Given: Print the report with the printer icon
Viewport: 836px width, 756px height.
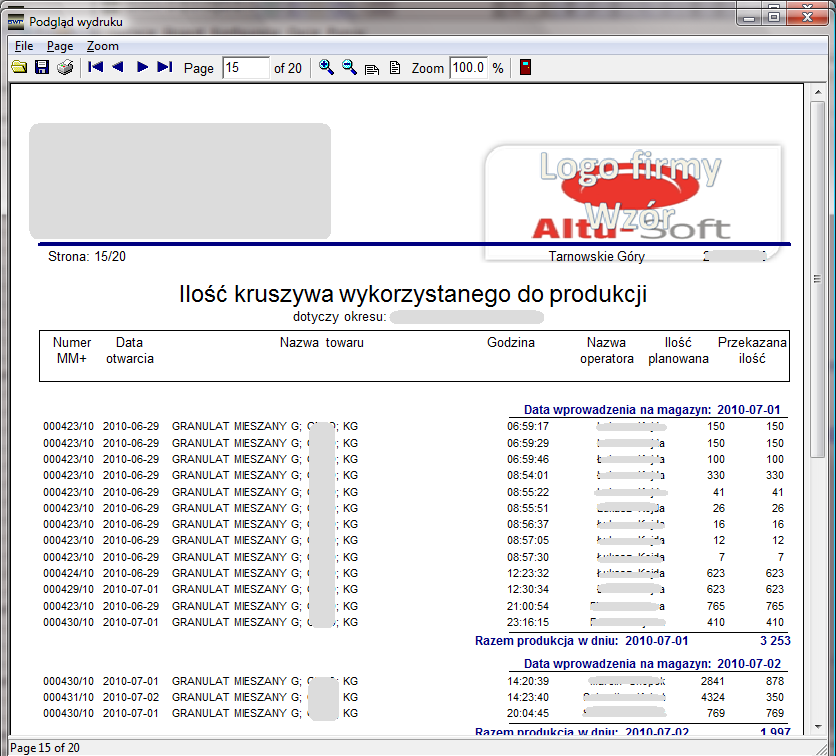Looking at the screenshot, I should point(65,68).
